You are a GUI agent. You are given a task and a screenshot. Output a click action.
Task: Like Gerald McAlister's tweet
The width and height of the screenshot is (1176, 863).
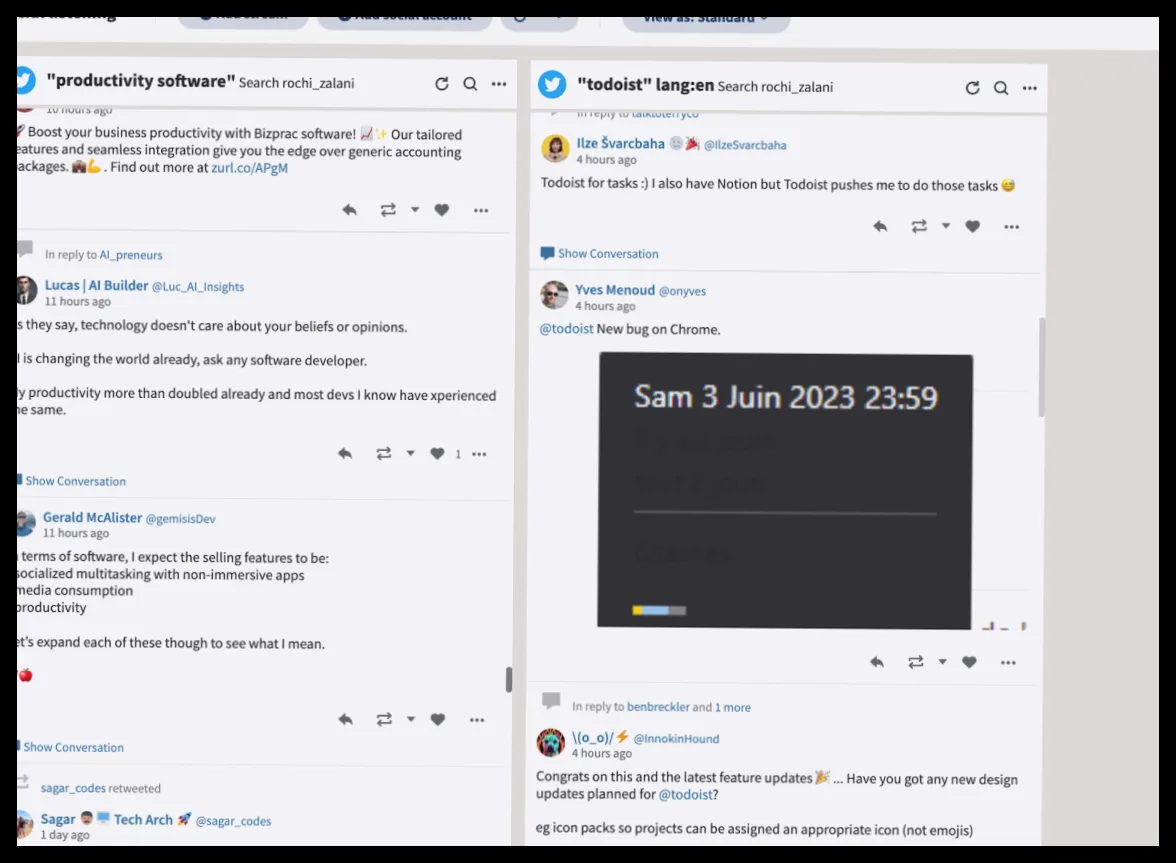pyautogui.click(x=438, y=720)
